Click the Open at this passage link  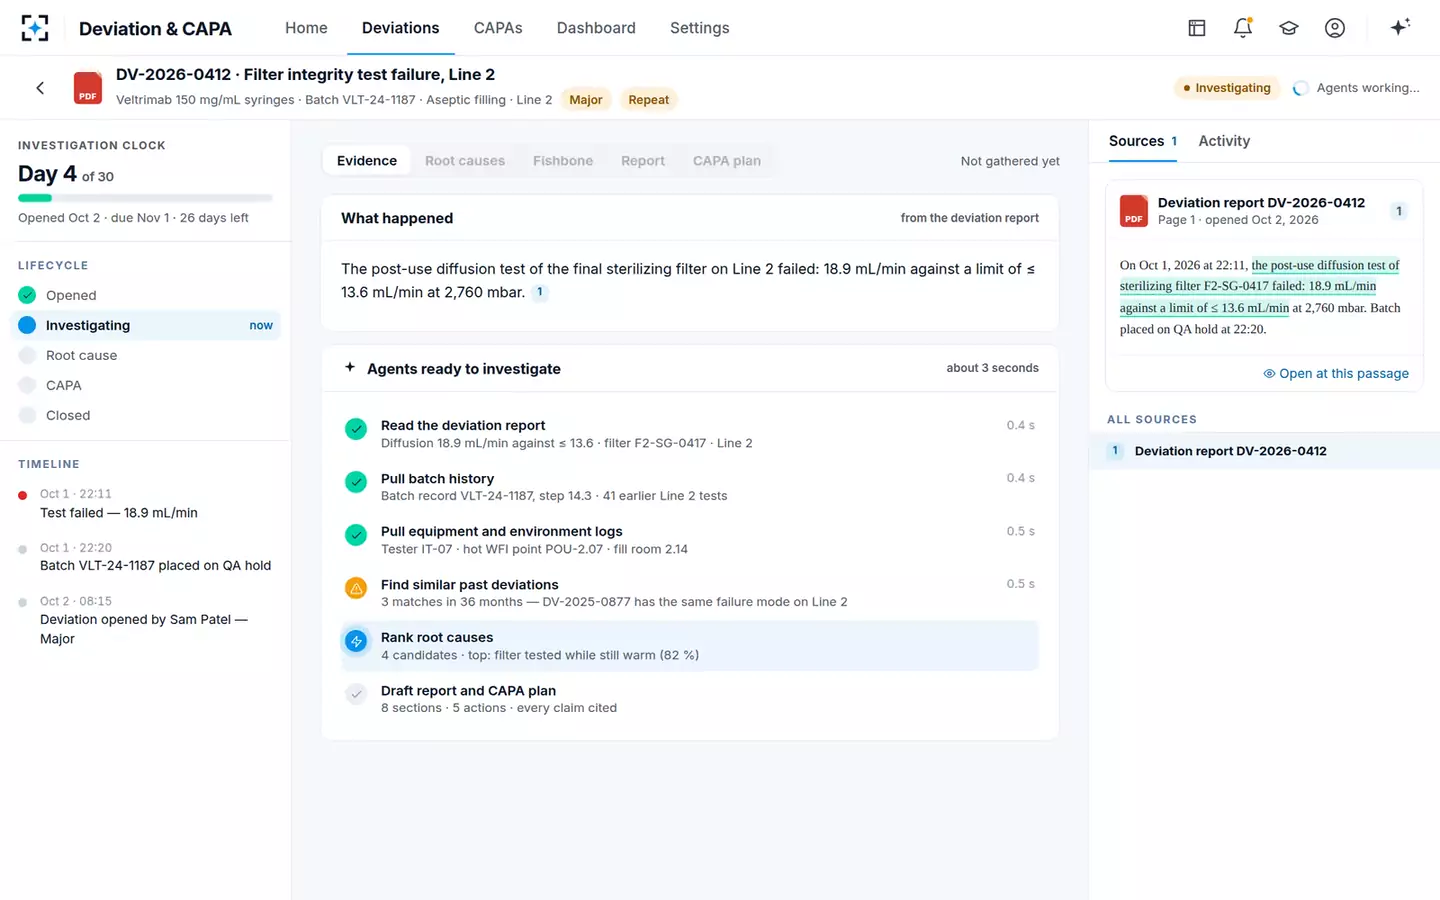1336,373
